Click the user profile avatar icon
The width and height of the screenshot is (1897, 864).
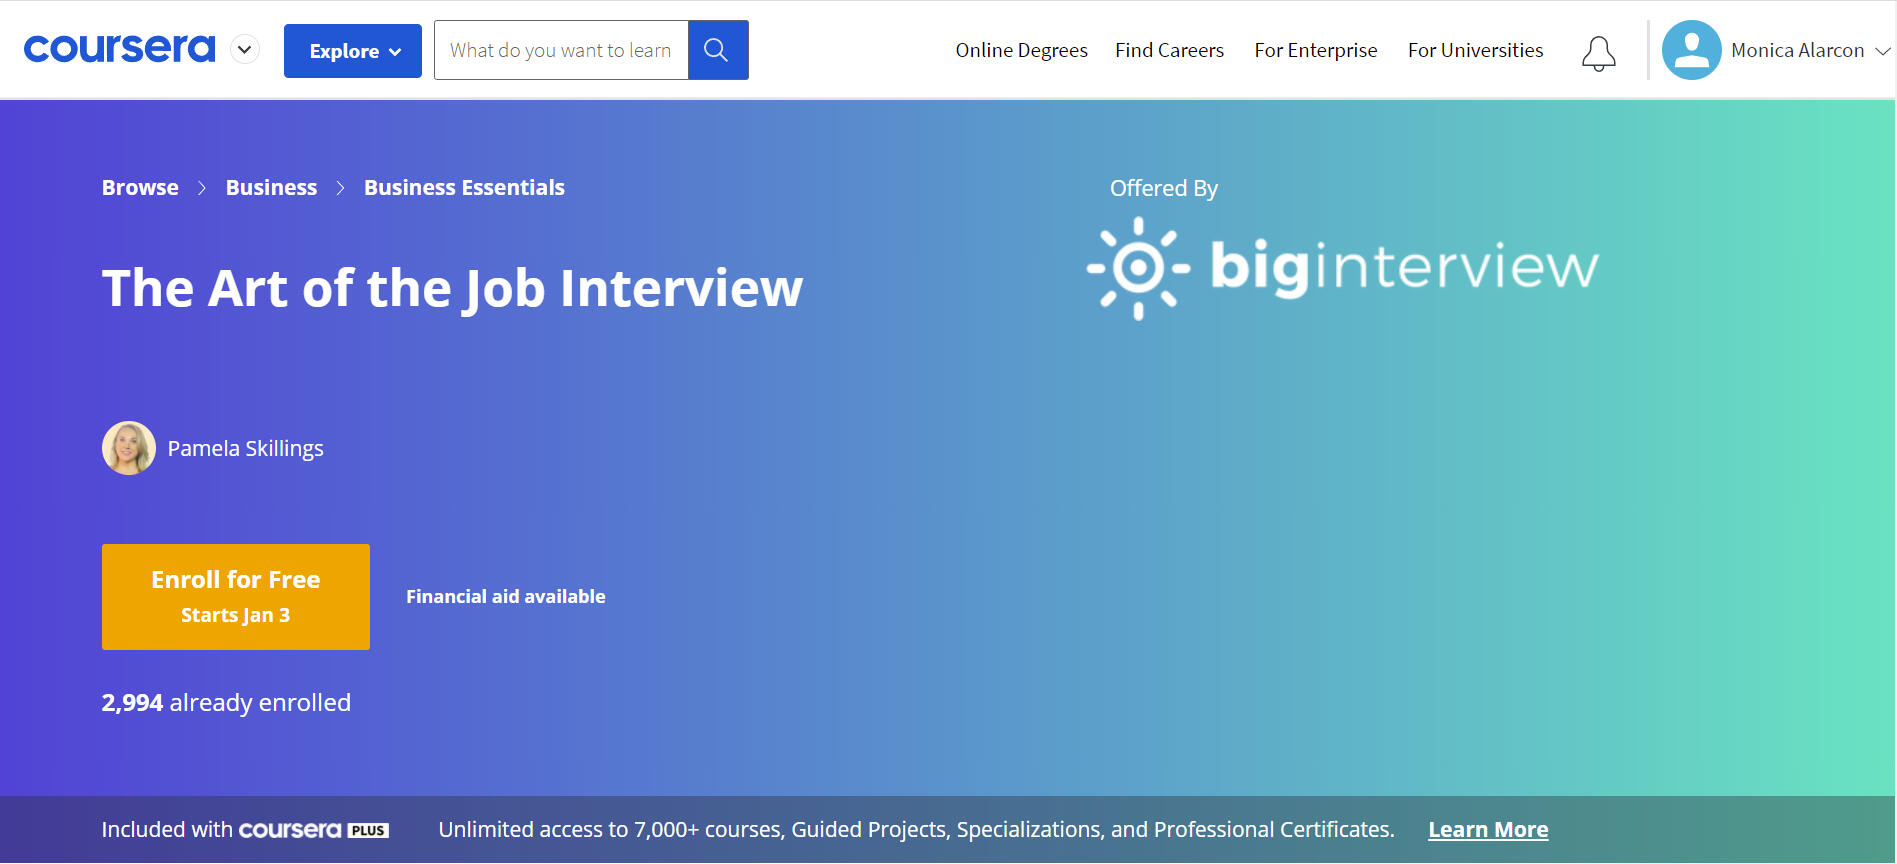(x=1691, y=50)
